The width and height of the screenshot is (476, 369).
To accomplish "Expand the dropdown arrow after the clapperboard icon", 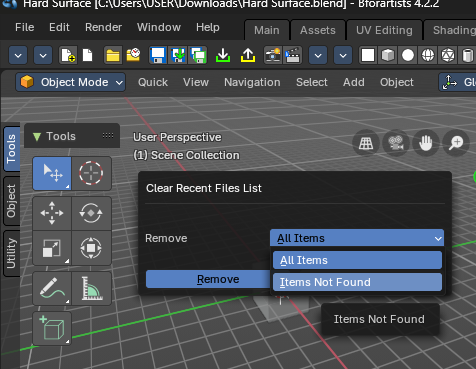I will (318, 55).
